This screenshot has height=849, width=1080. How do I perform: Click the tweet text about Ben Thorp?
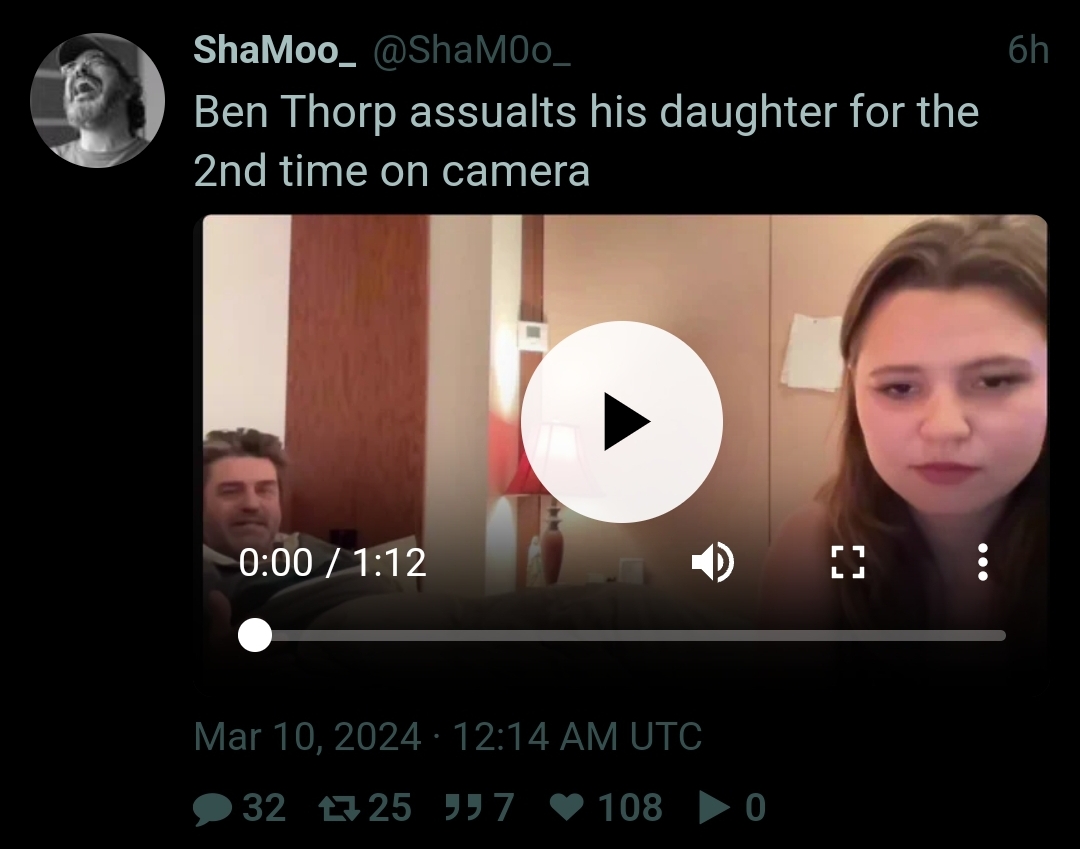click(586, 140)
